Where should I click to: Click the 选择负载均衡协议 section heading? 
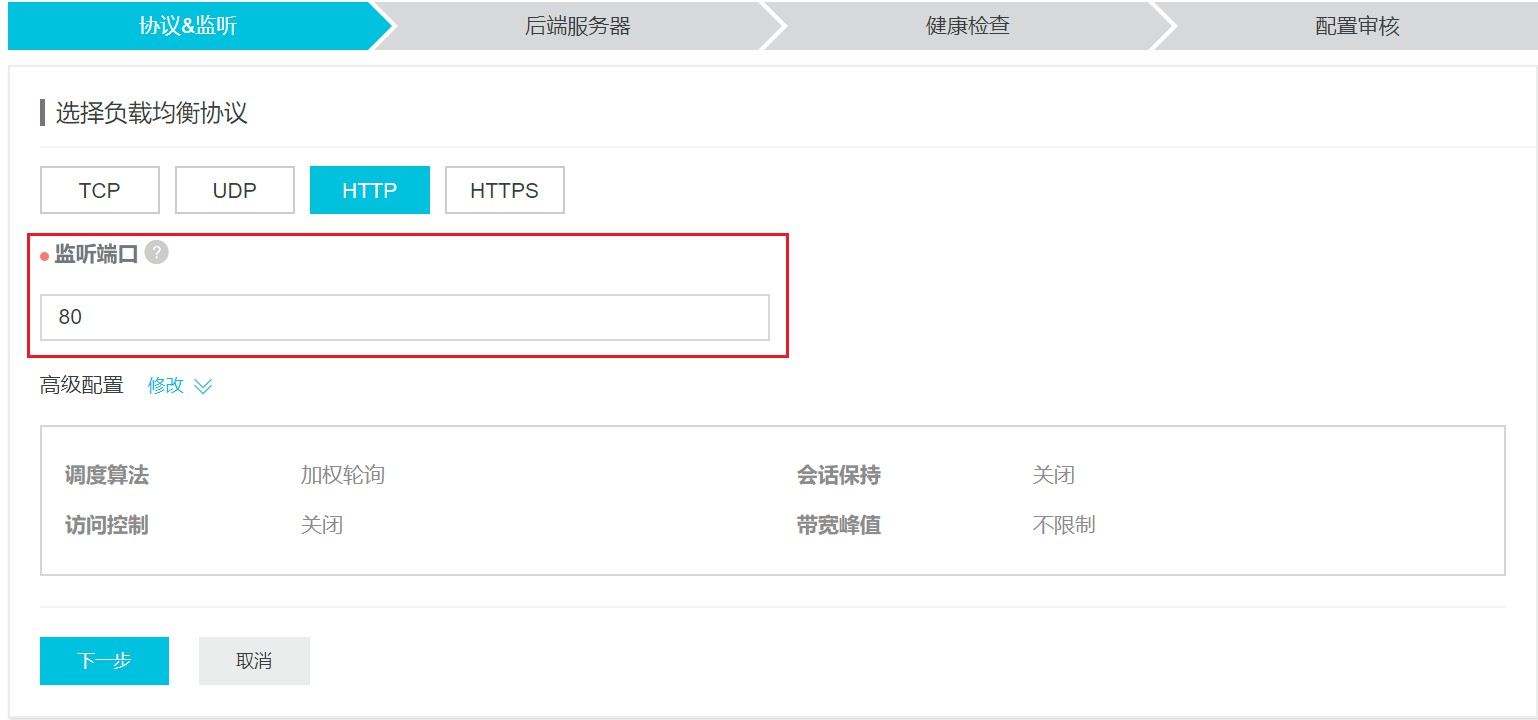tap(151, 113)
